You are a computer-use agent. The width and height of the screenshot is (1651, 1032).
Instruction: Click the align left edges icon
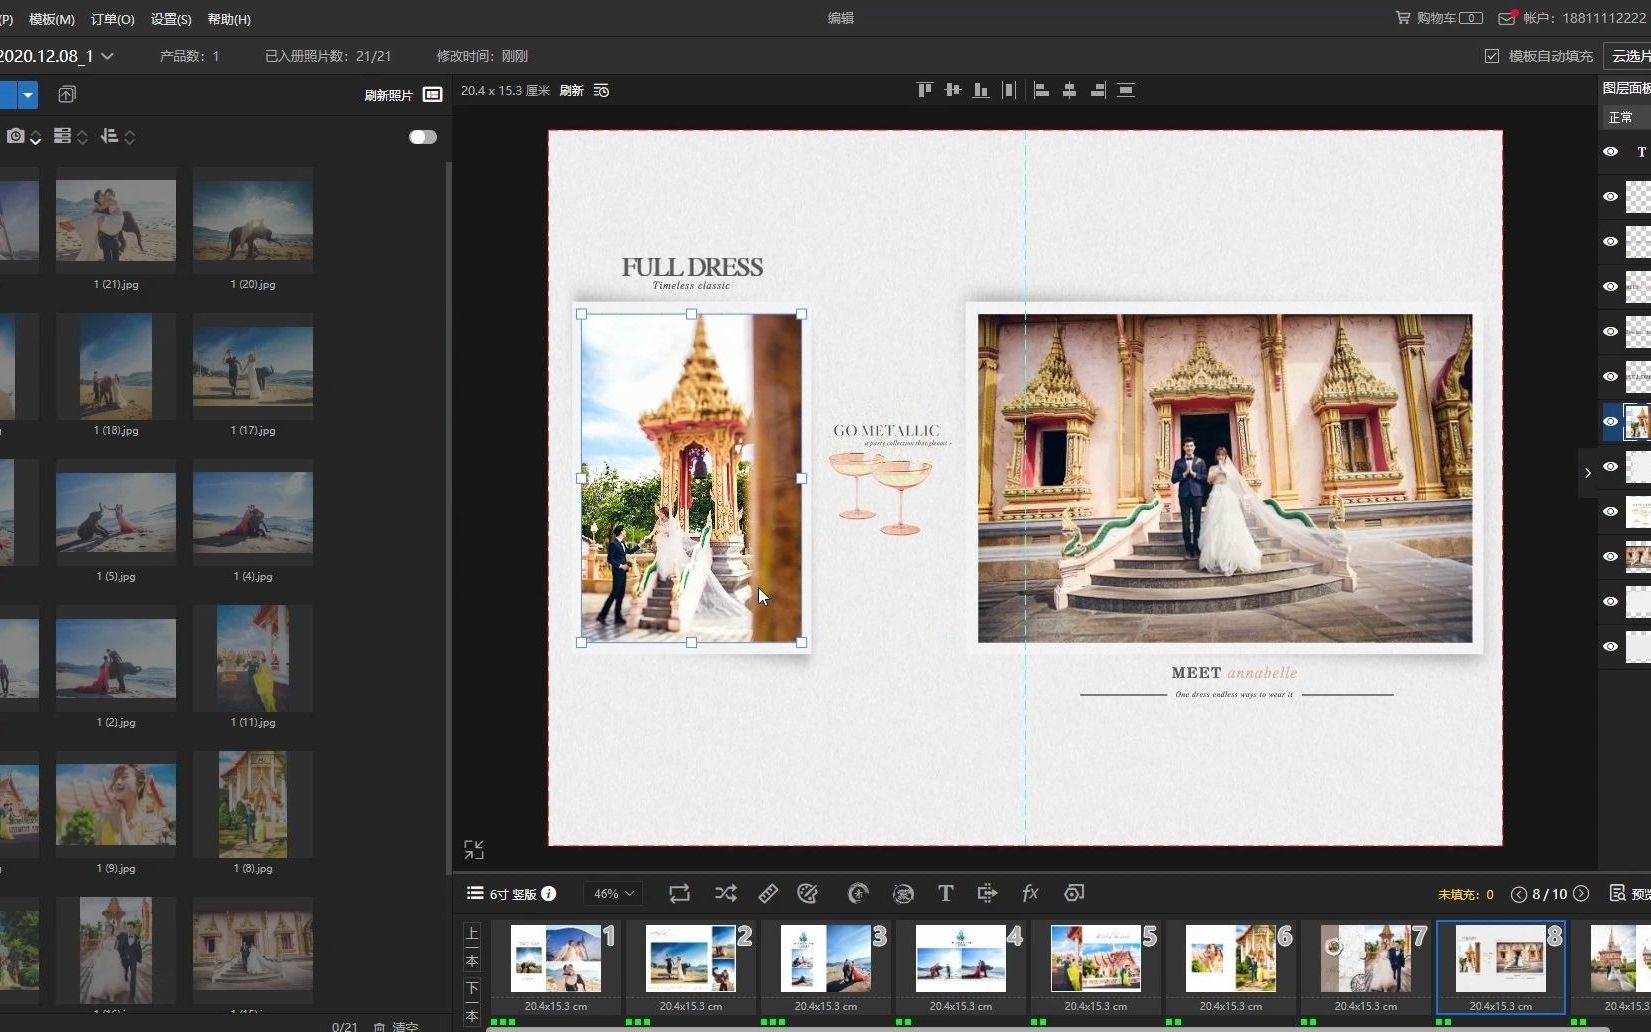[1041, 90]
